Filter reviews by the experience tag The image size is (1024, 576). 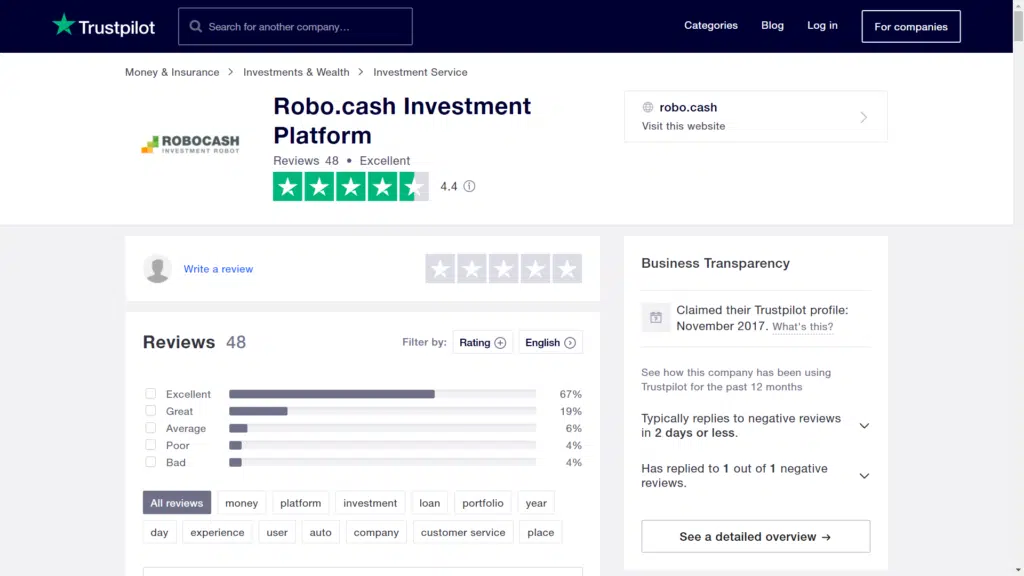point(217,532)
